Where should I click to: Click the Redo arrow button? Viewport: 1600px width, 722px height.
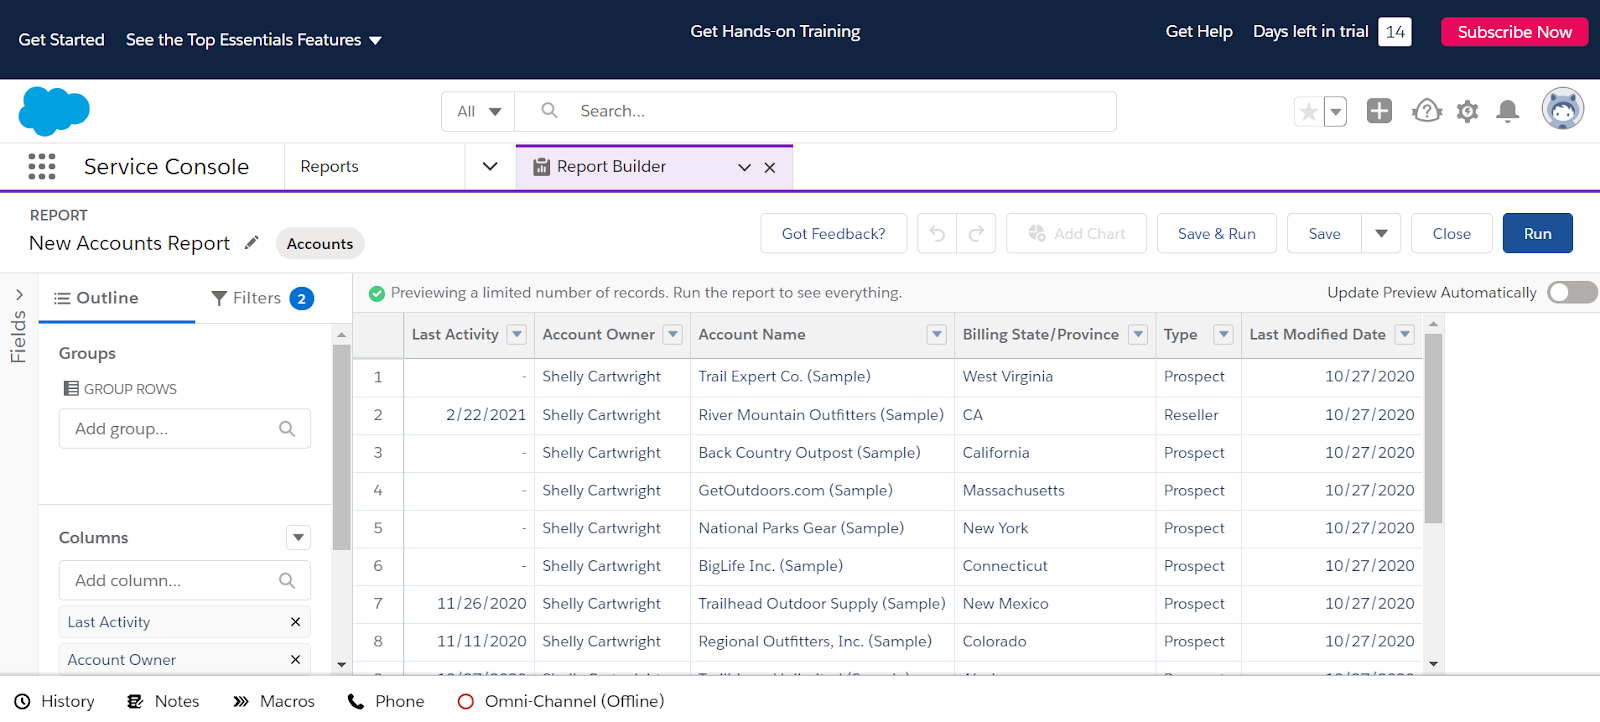coord(976,233)
